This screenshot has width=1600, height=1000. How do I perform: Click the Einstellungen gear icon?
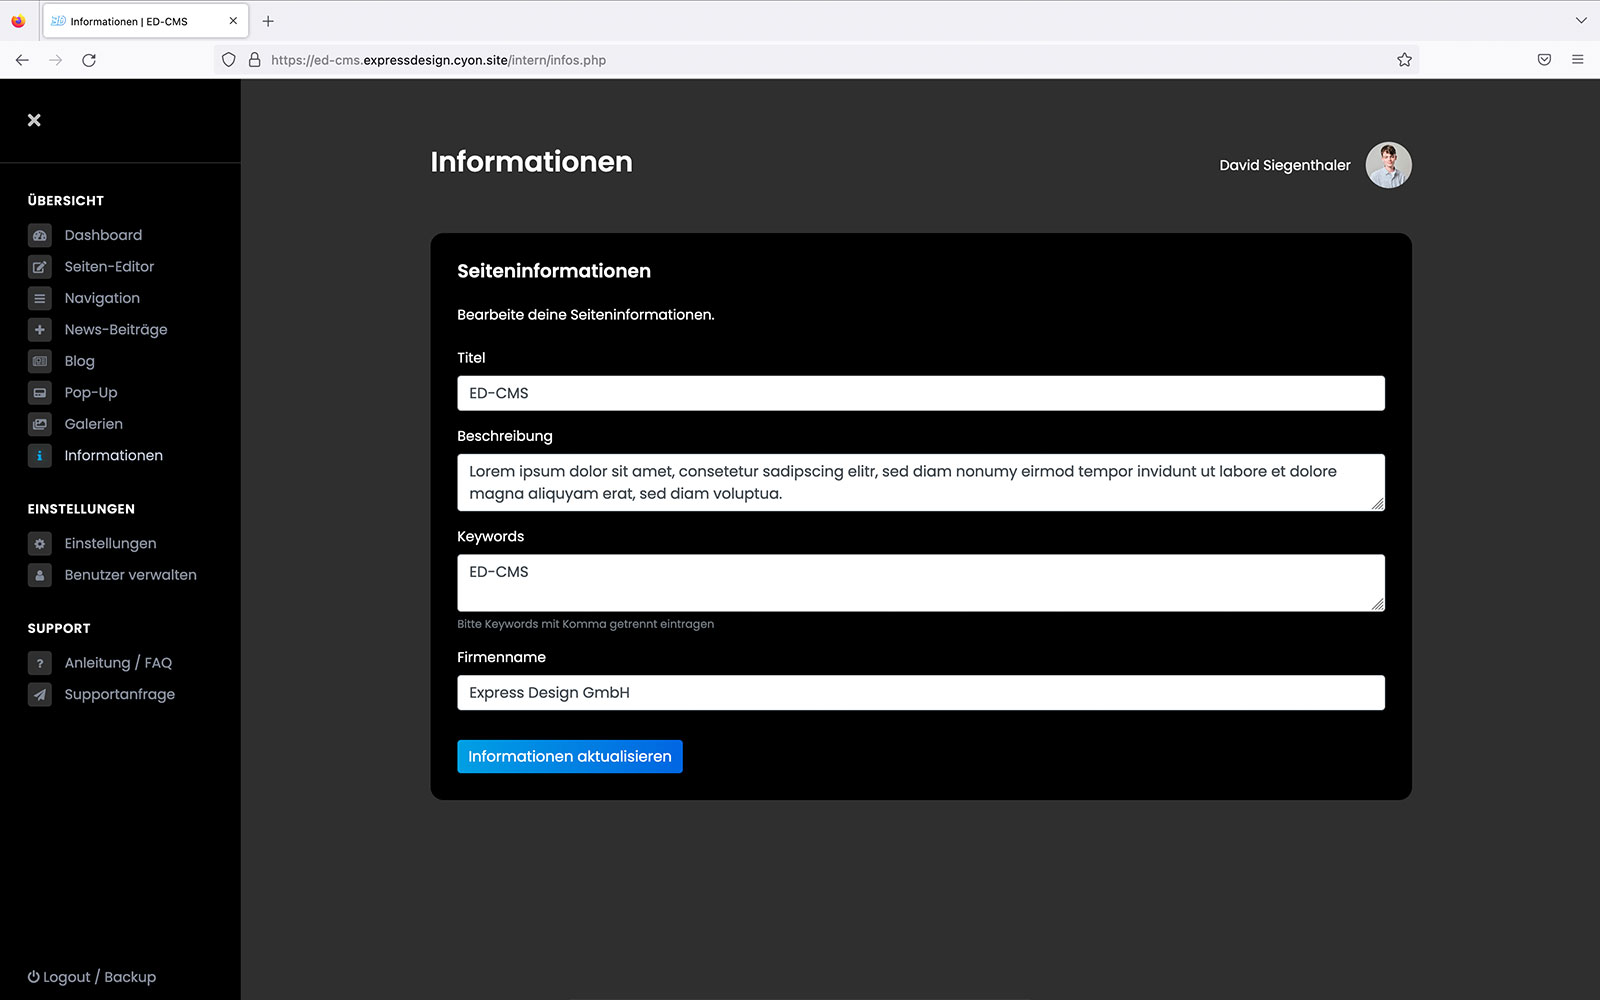click(40, 544)
